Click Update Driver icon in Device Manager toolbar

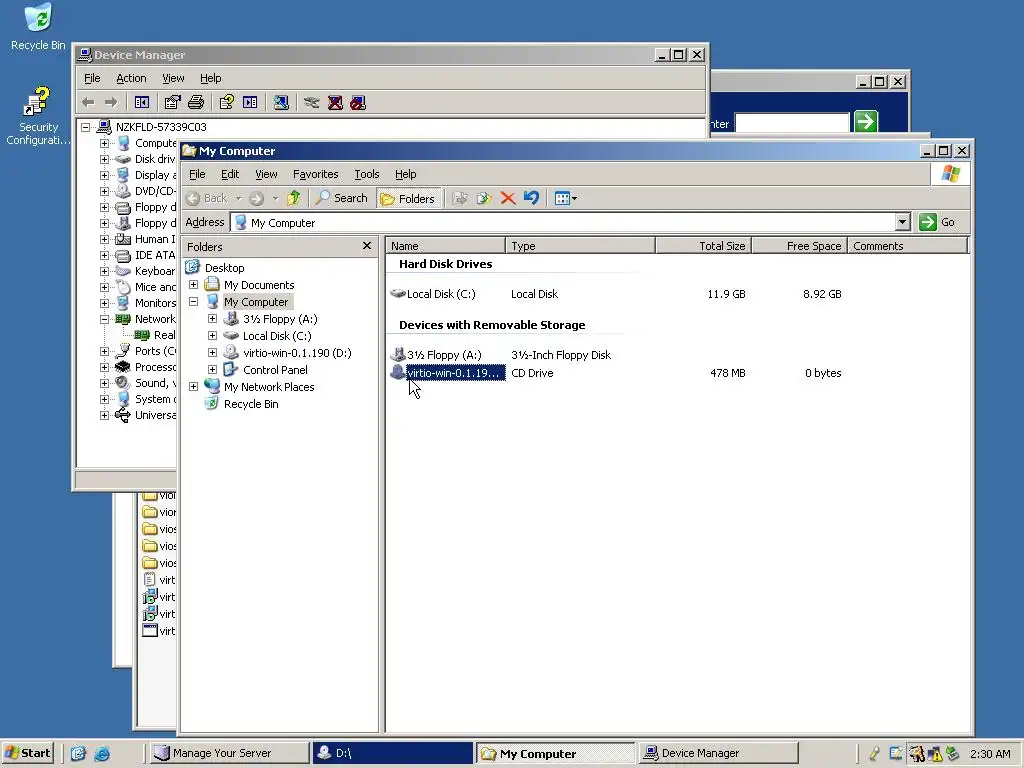pyautogui.click(x=312, y=103)
